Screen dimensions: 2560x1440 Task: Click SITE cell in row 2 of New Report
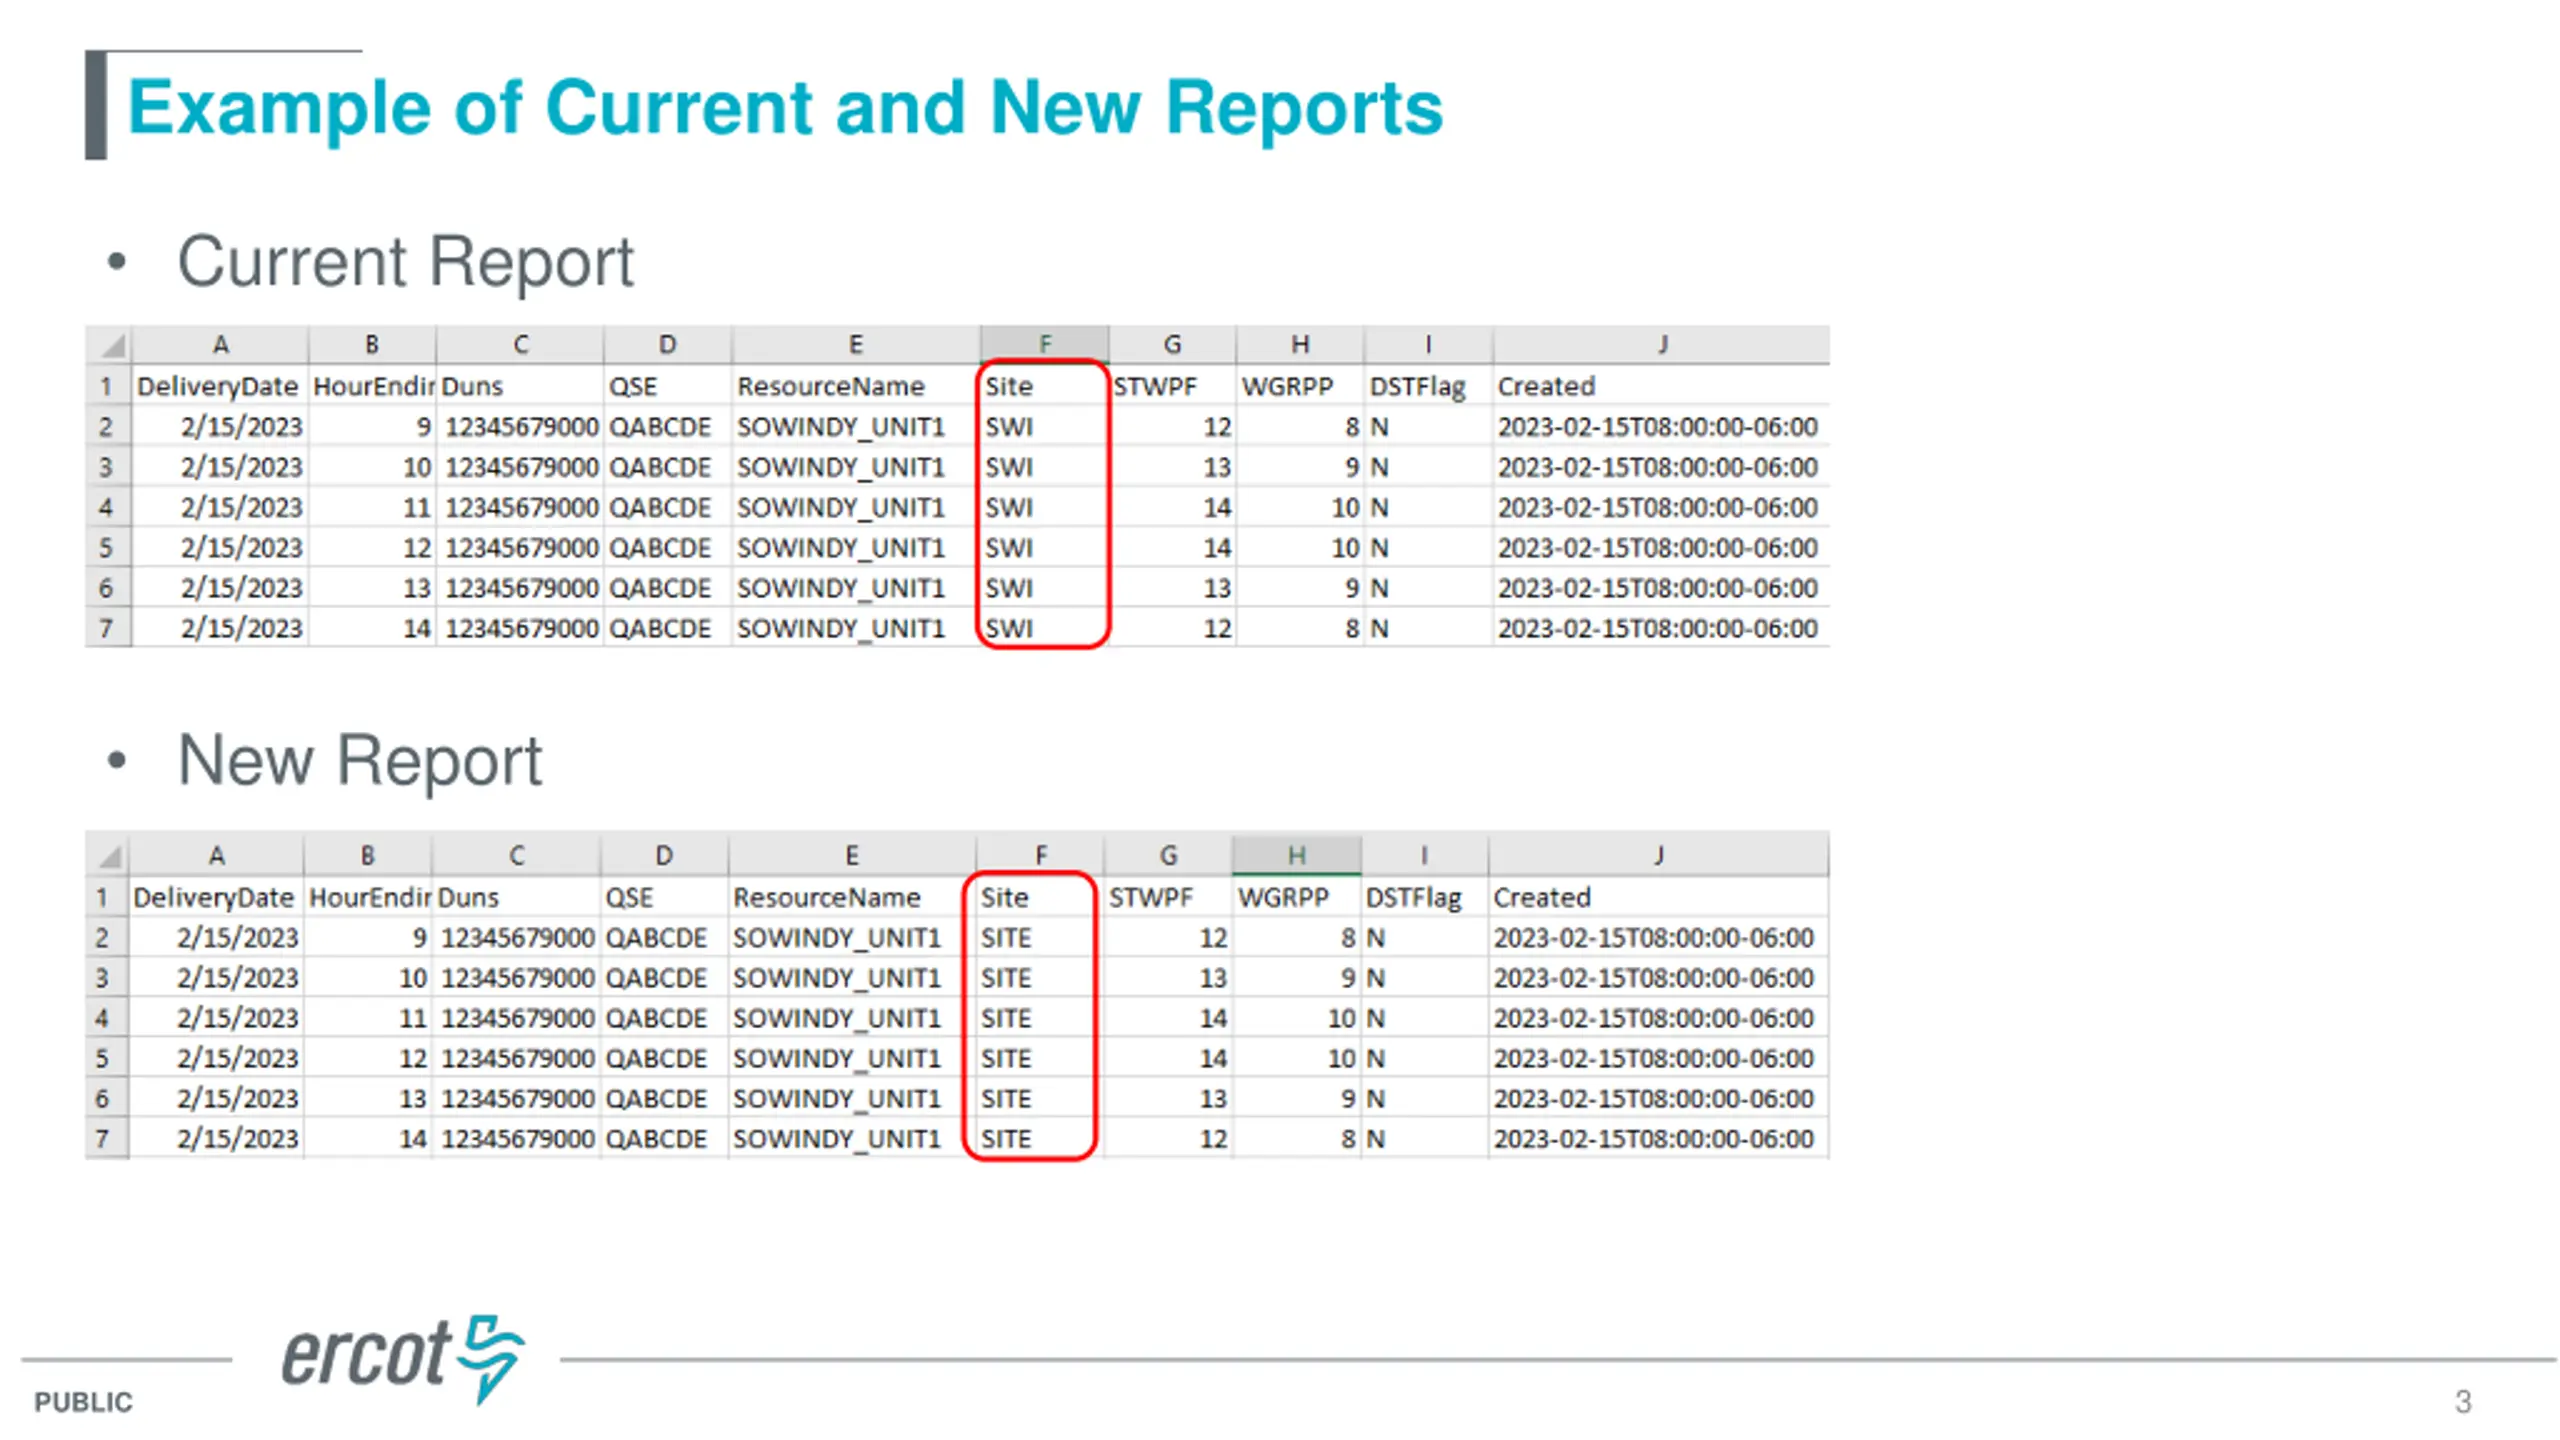tap(1040, 938)
